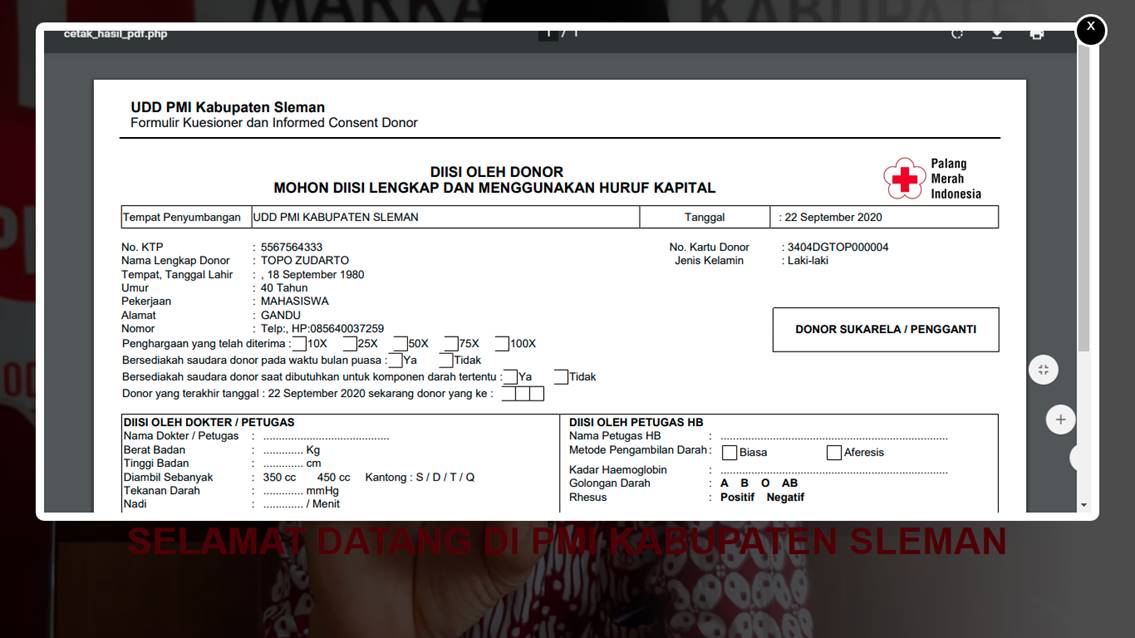This screenshot has width=1135, height=638.
Task: Download the PDF file
Action: [x=997, y=33]
